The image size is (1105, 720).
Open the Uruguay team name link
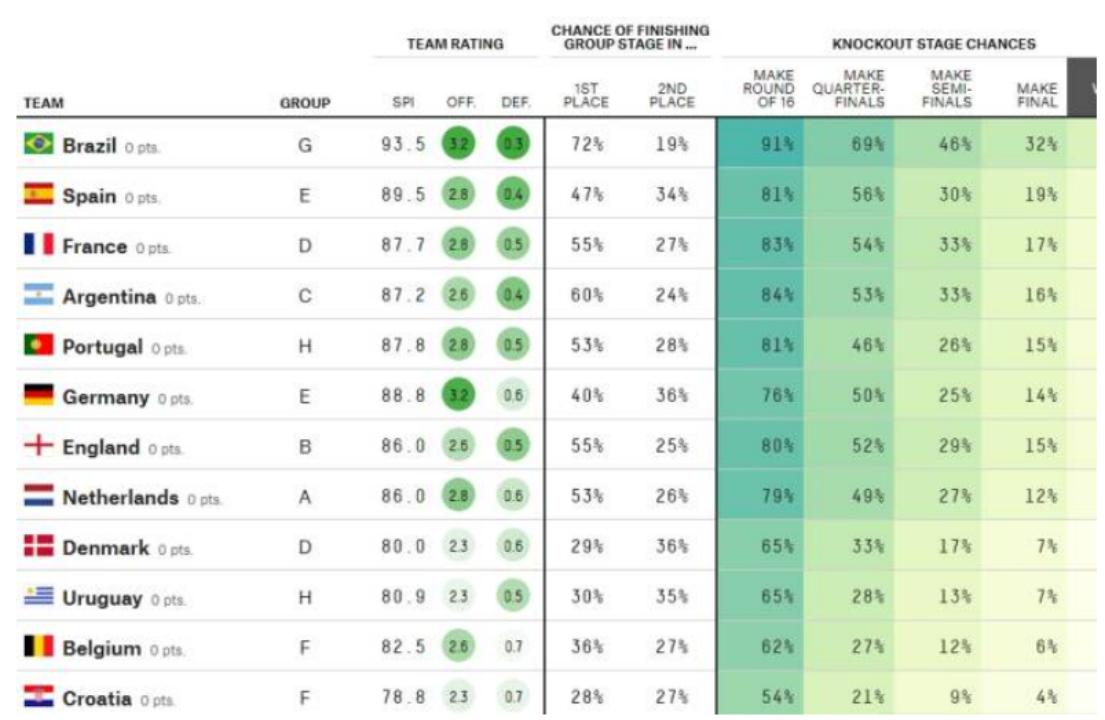[x=103, y=598]
